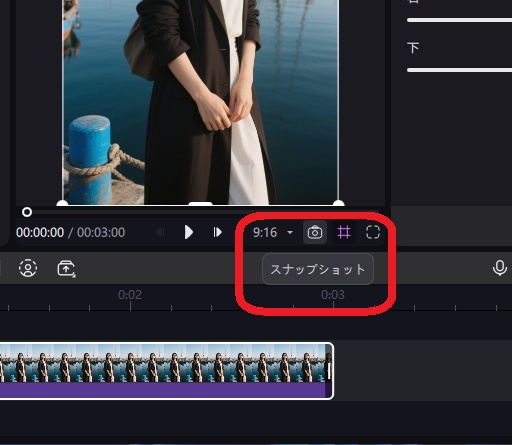Start voice recording with microphone icon
Screen dimensions: 512x445
tap(500, 268)
